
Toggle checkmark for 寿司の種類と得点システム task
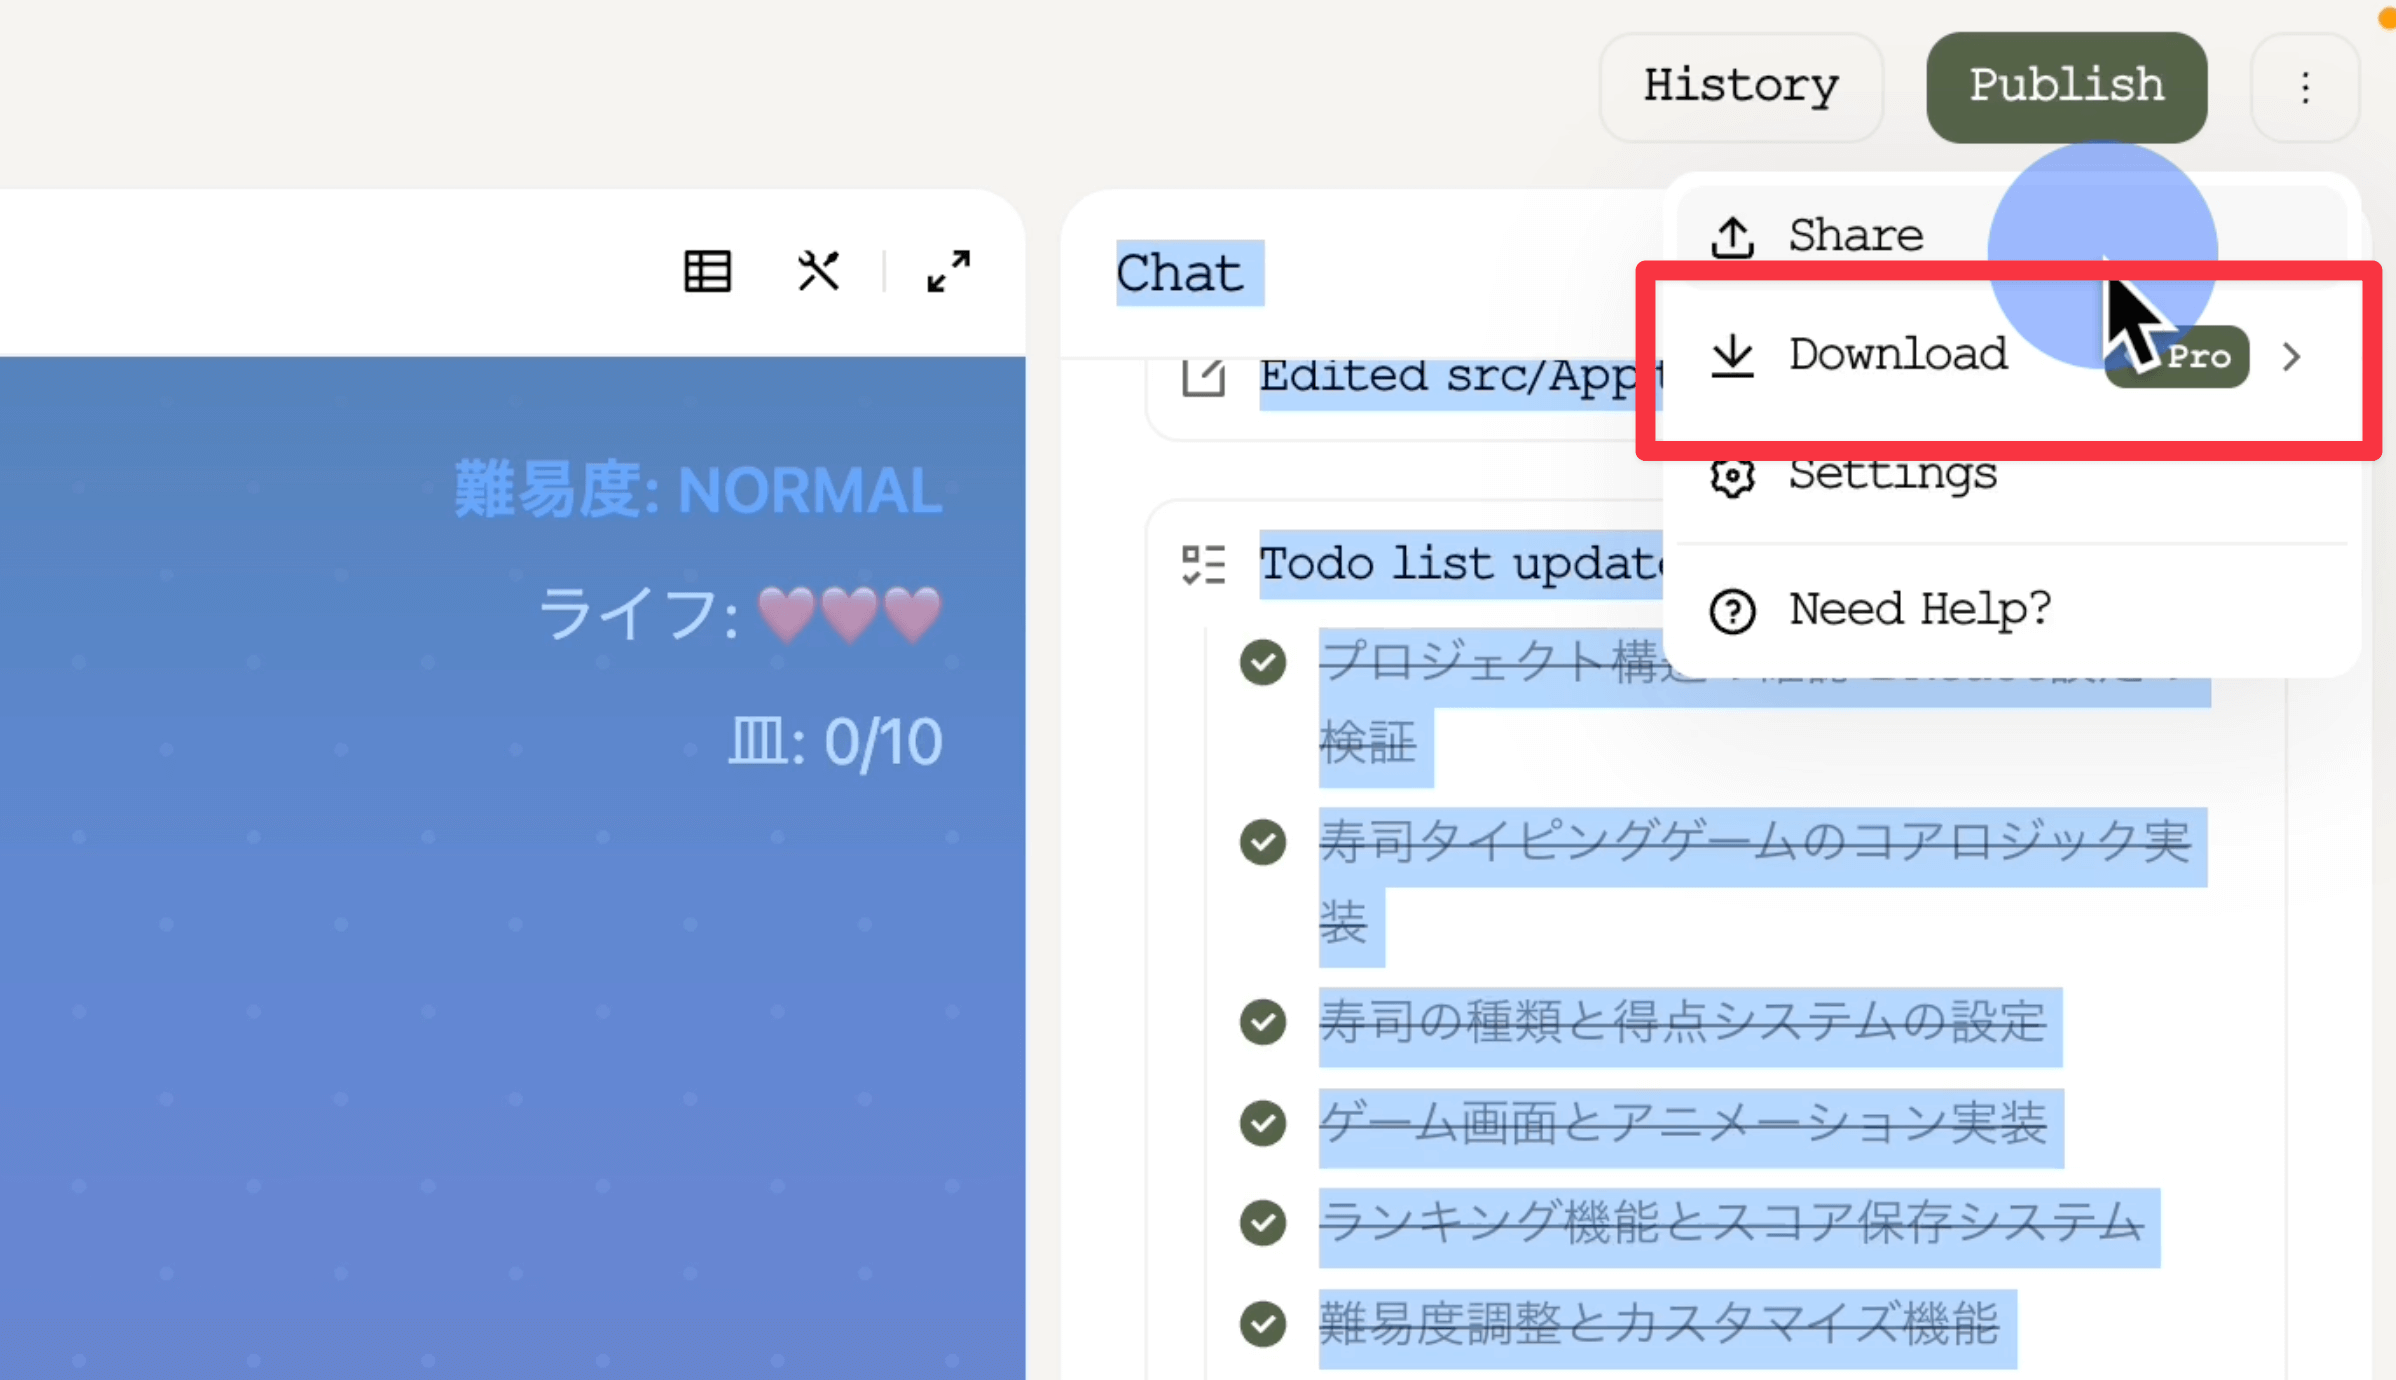point(1263,1022)
